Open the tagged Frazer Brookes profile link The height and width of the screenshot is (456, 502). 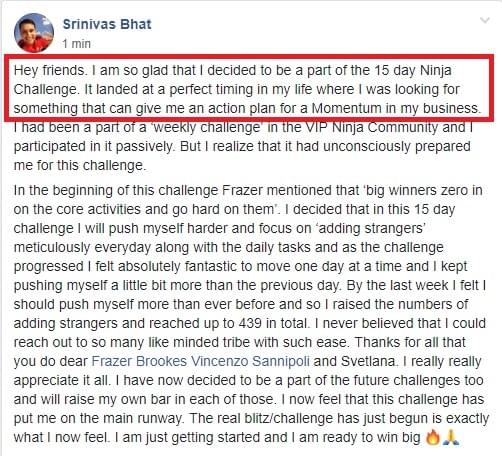click(139, 361)
